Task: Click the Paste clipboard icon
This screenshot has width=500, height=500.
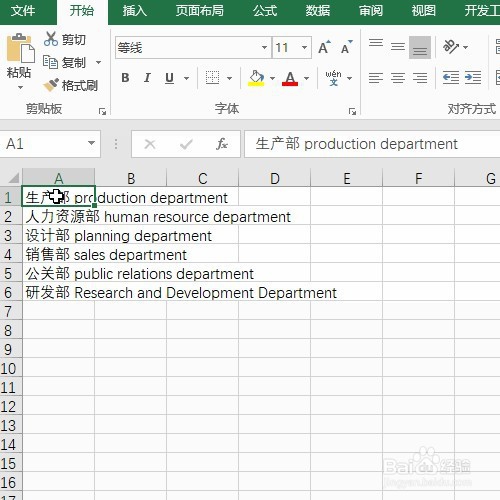Action: click(x=20, y=48)
